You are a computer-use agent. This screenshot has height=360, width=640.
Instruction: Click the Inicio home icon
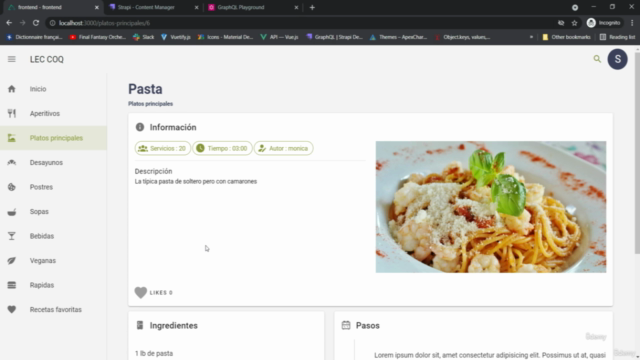pyautogui.click(x=11, y=89)
